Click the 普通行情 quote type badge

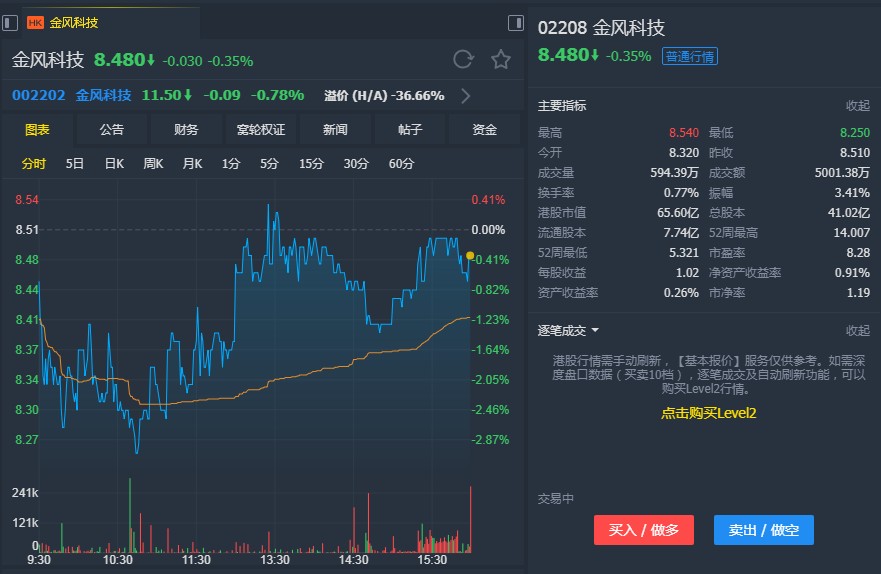(690, 56)
